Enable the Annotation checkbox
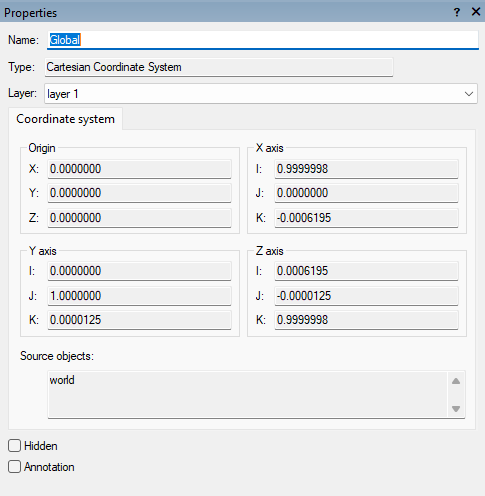Viewport: 485px width, 496px height. 14,467
